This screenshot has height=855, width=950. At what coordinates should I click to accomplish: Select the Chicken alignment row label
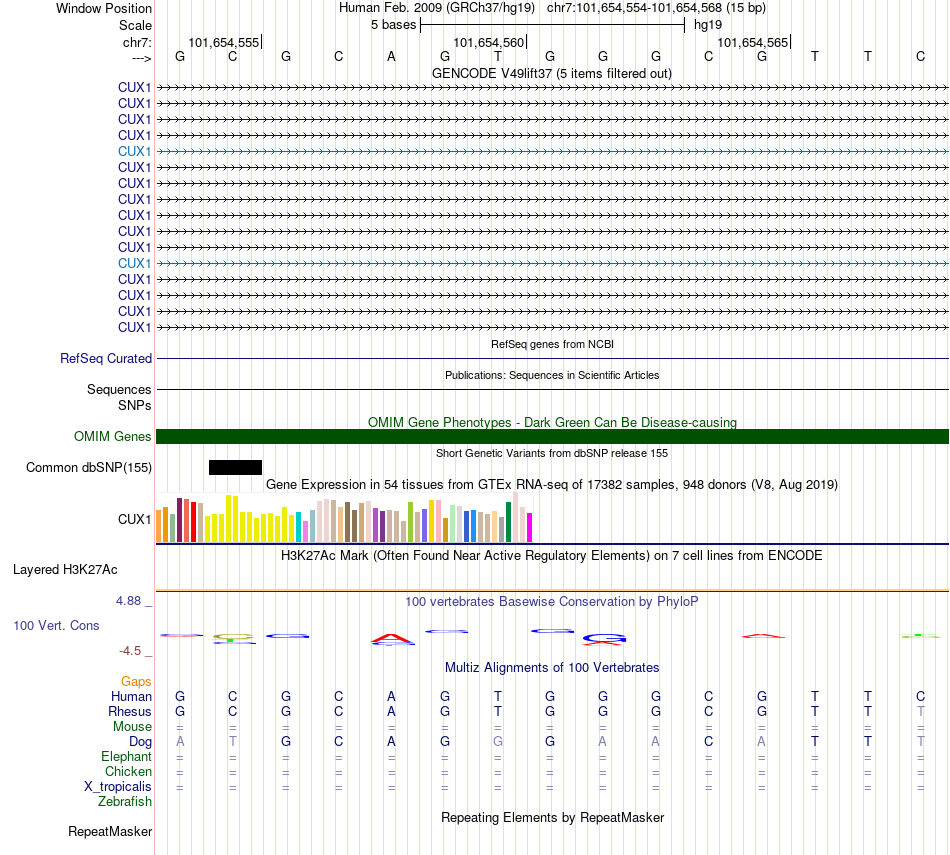point(128,771)
